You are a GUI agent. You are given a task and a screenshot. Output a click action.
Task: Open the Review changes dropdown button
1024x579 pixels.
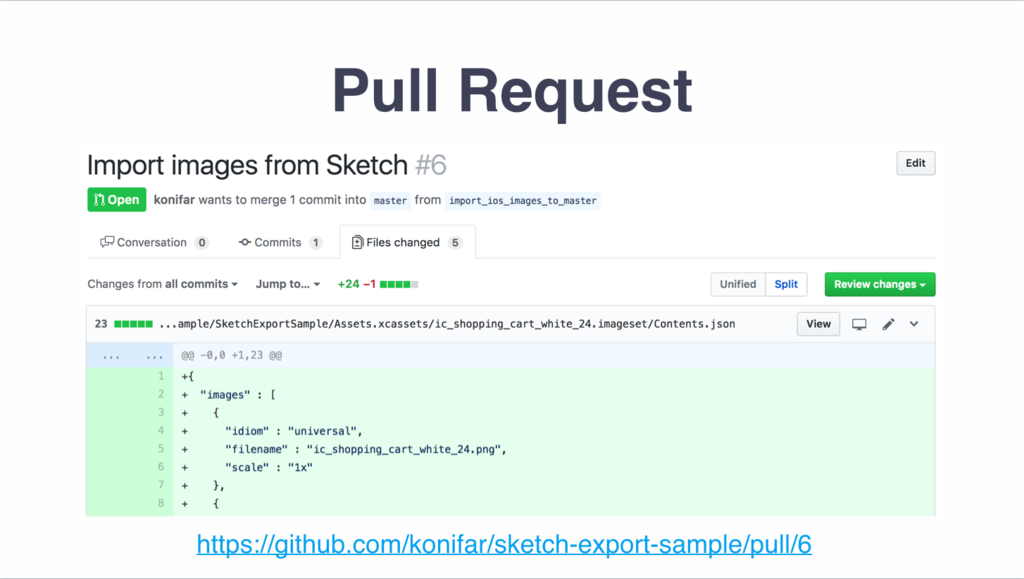coord(880,284)
